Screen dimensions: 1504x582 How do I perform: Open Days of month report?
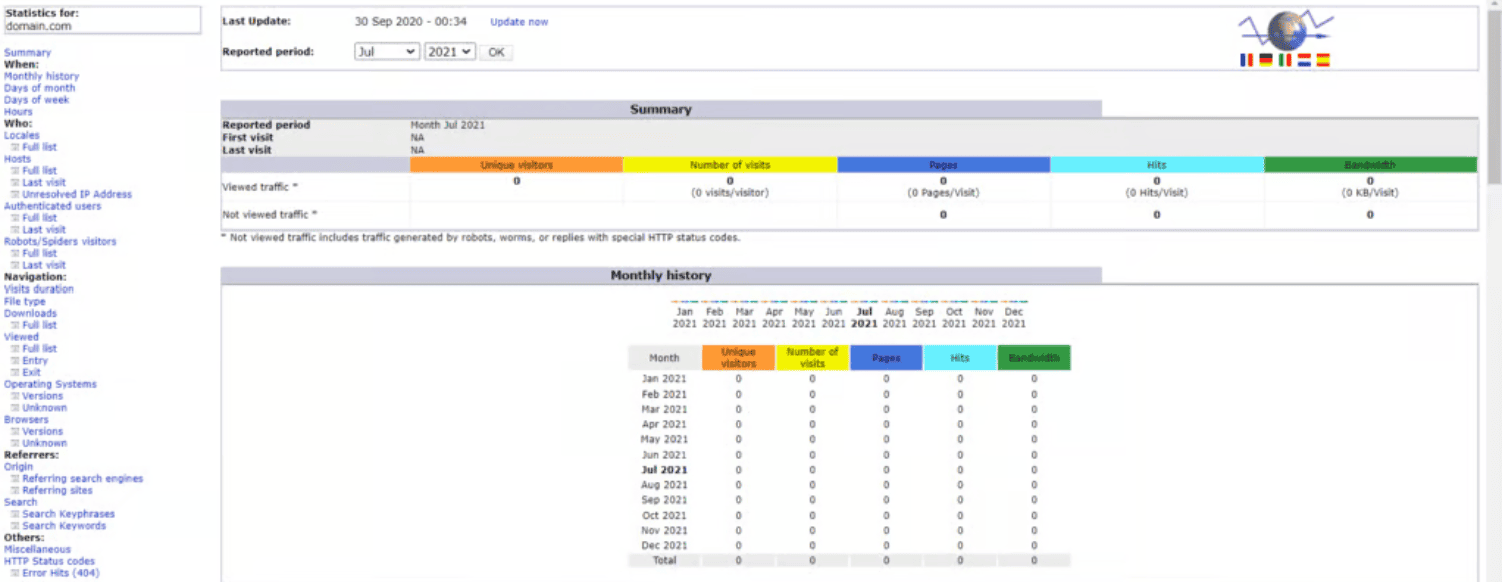[39, 88]
